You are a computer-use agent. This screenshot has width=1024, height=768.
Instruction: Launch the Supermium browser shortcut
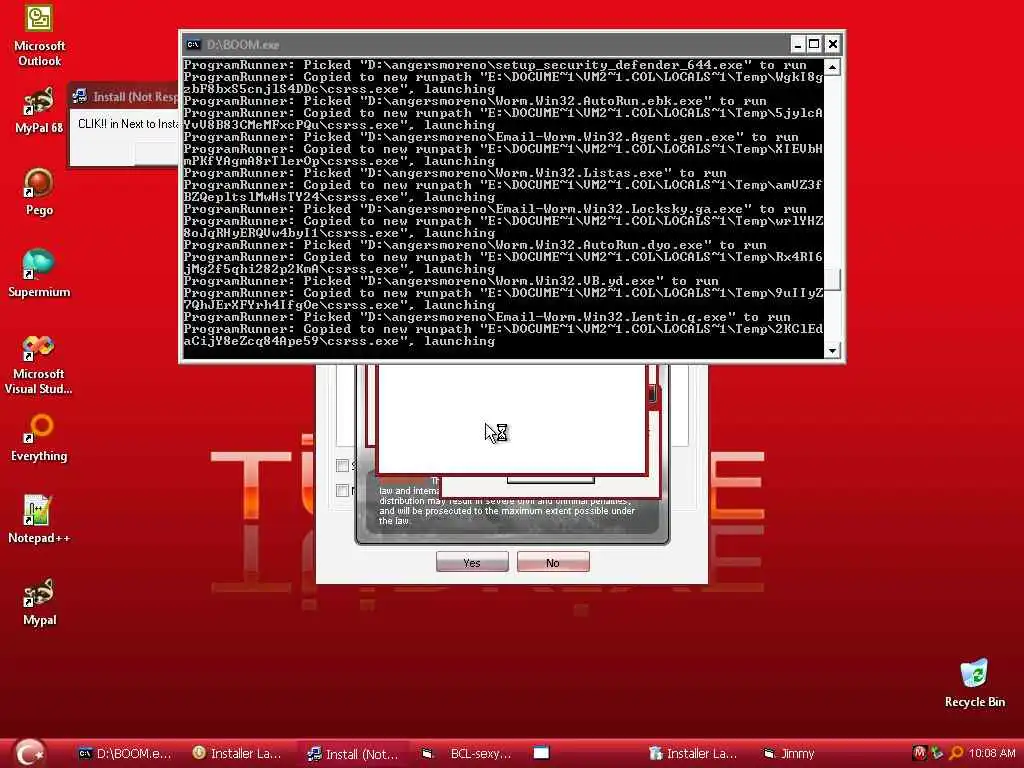click(x=39, y=274)
